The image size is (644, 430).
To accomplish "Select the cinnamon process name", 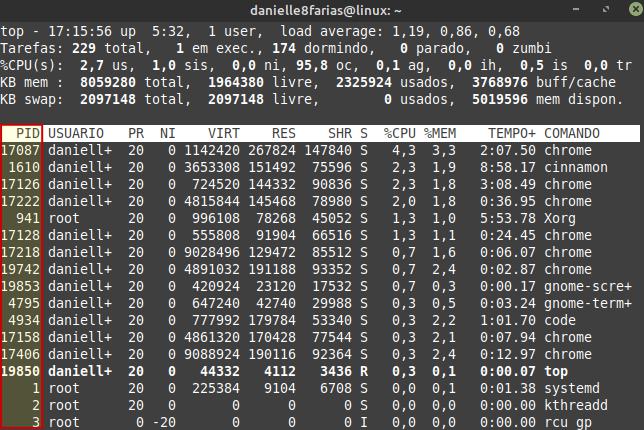I will click(x=576, y=166).
